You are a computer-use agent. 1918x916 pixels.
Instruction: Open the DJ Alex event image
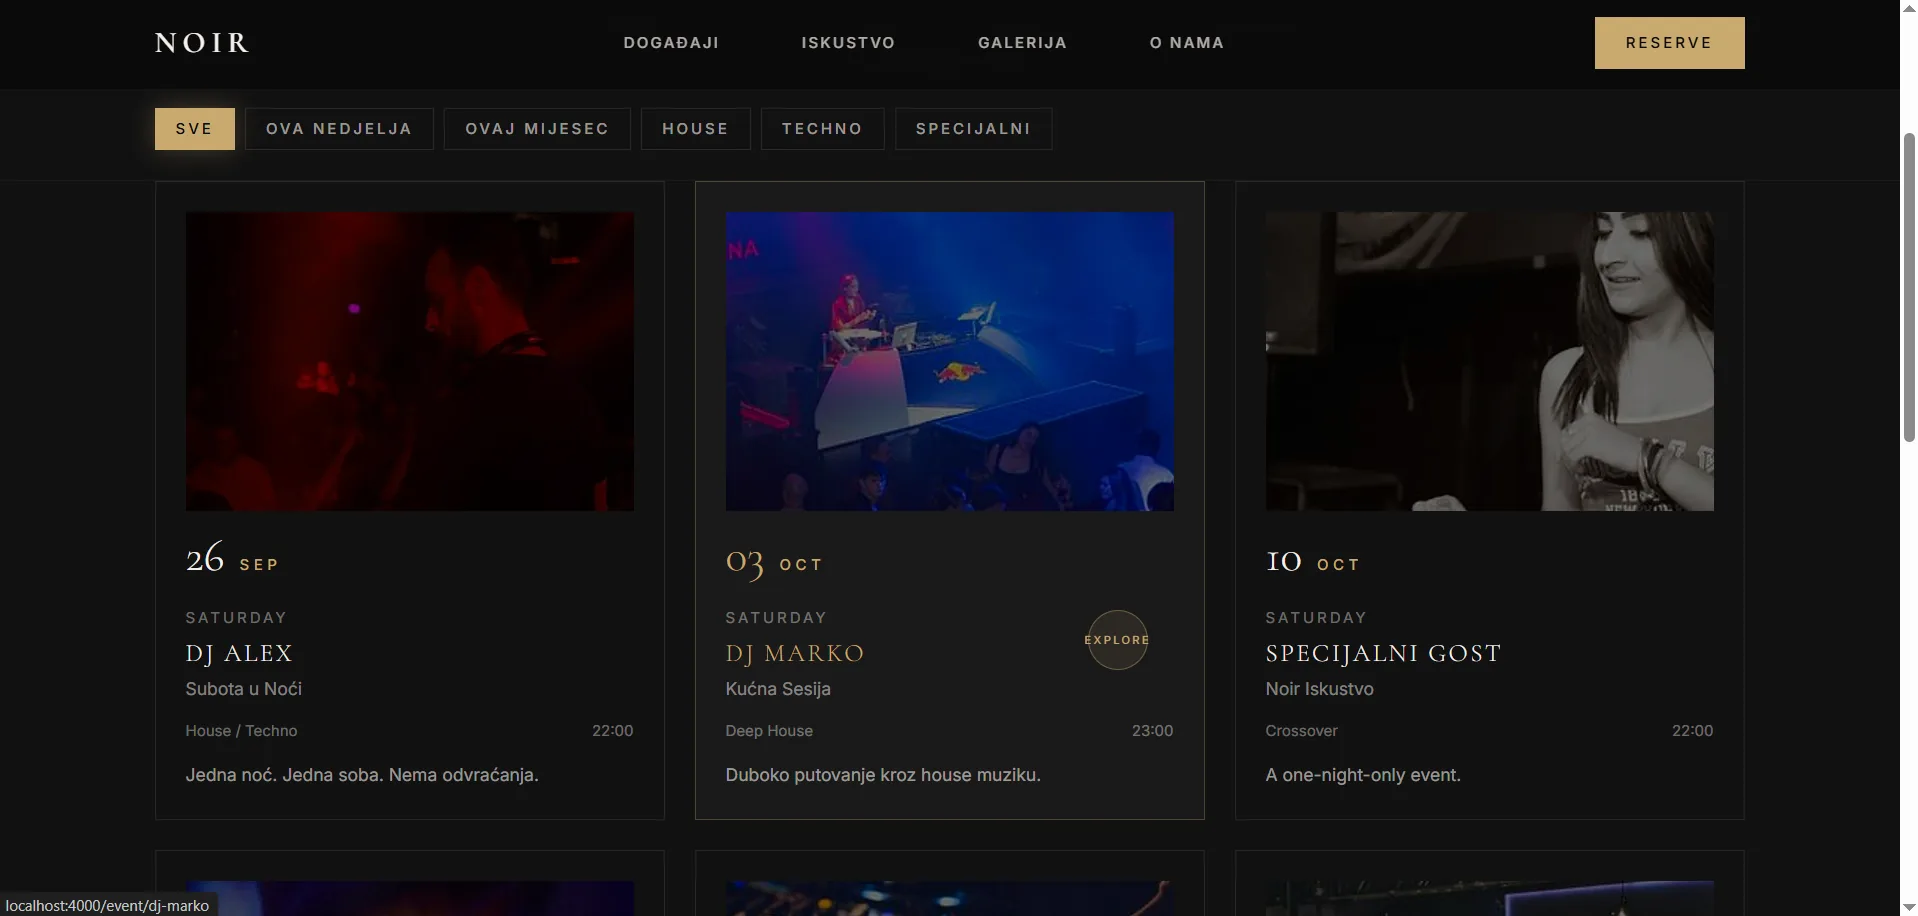[x=410, y=361]
